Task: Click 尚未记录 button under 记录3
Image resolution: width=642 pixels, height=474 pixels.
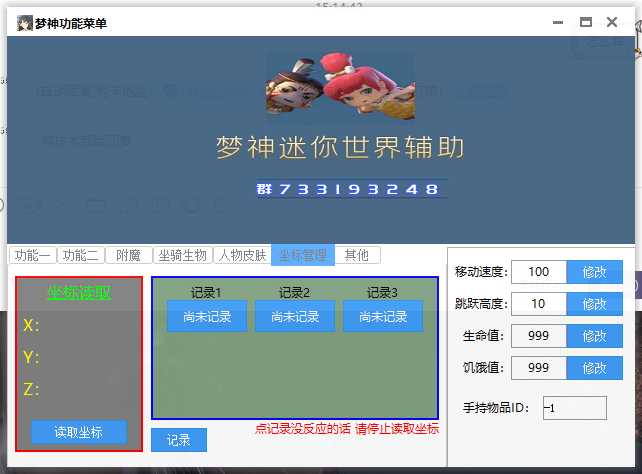Action: pyautogui.click(x=383, y=316)
